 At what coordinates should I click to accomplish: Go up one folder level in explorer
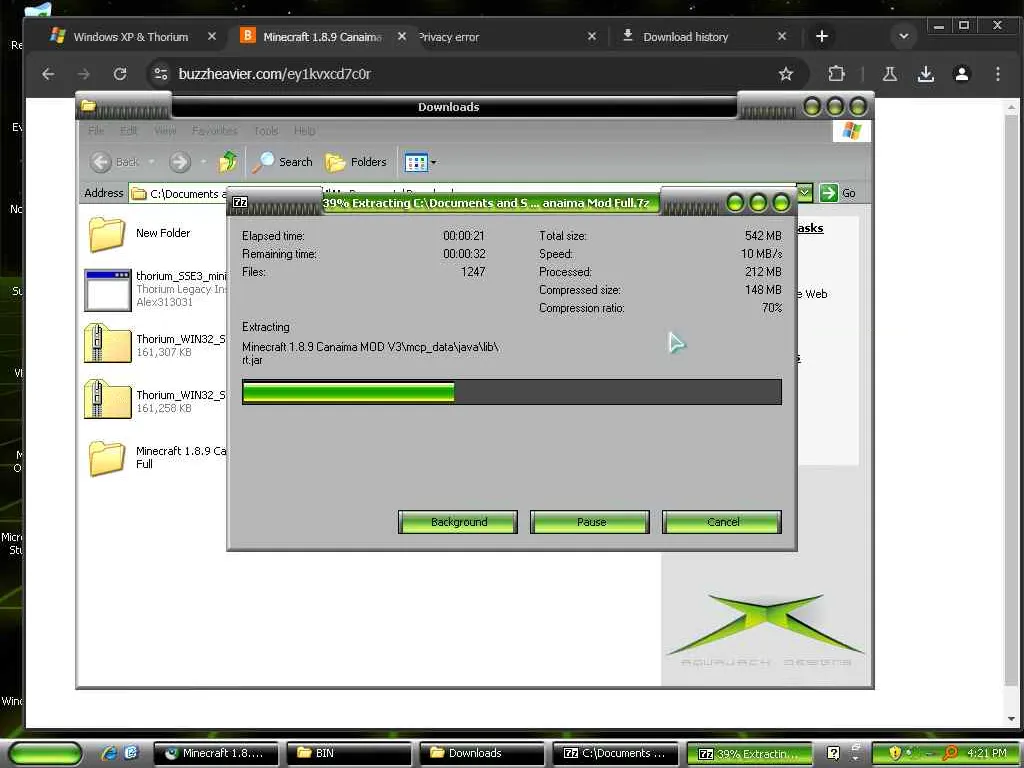coord(228,161)
